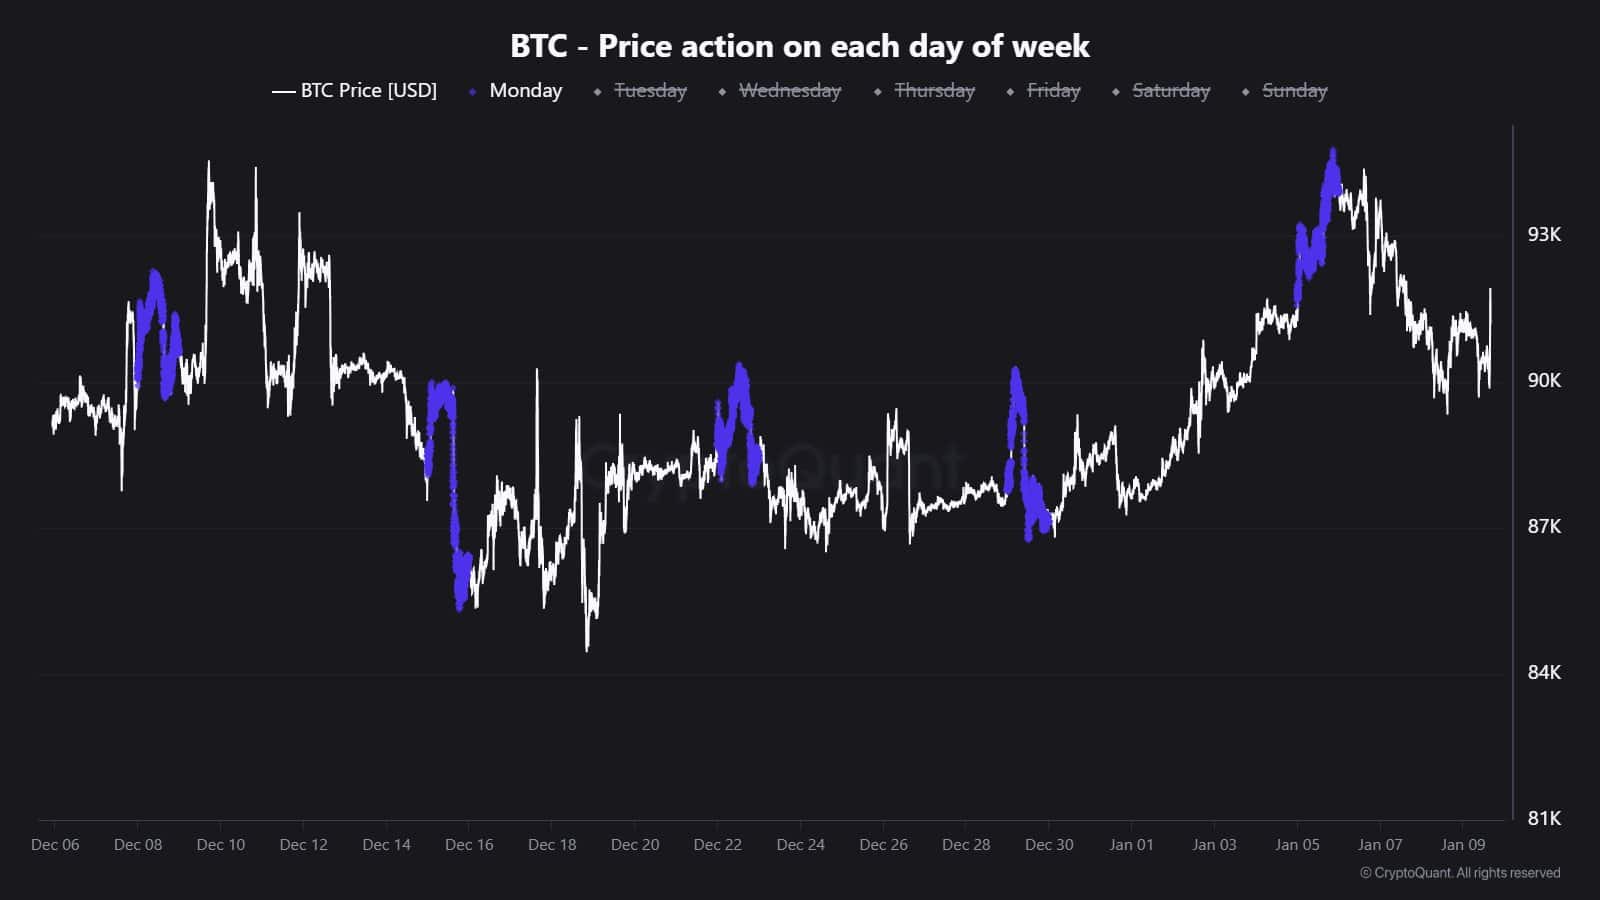Click the Jan 01 date axis label
The image size is (1600, 900).
point(1131,845)
